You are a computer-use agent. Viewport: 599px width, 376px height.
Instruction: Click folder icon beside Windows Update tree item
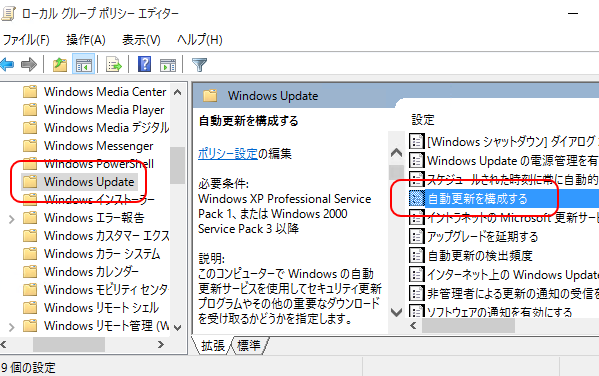pos(30,182)
